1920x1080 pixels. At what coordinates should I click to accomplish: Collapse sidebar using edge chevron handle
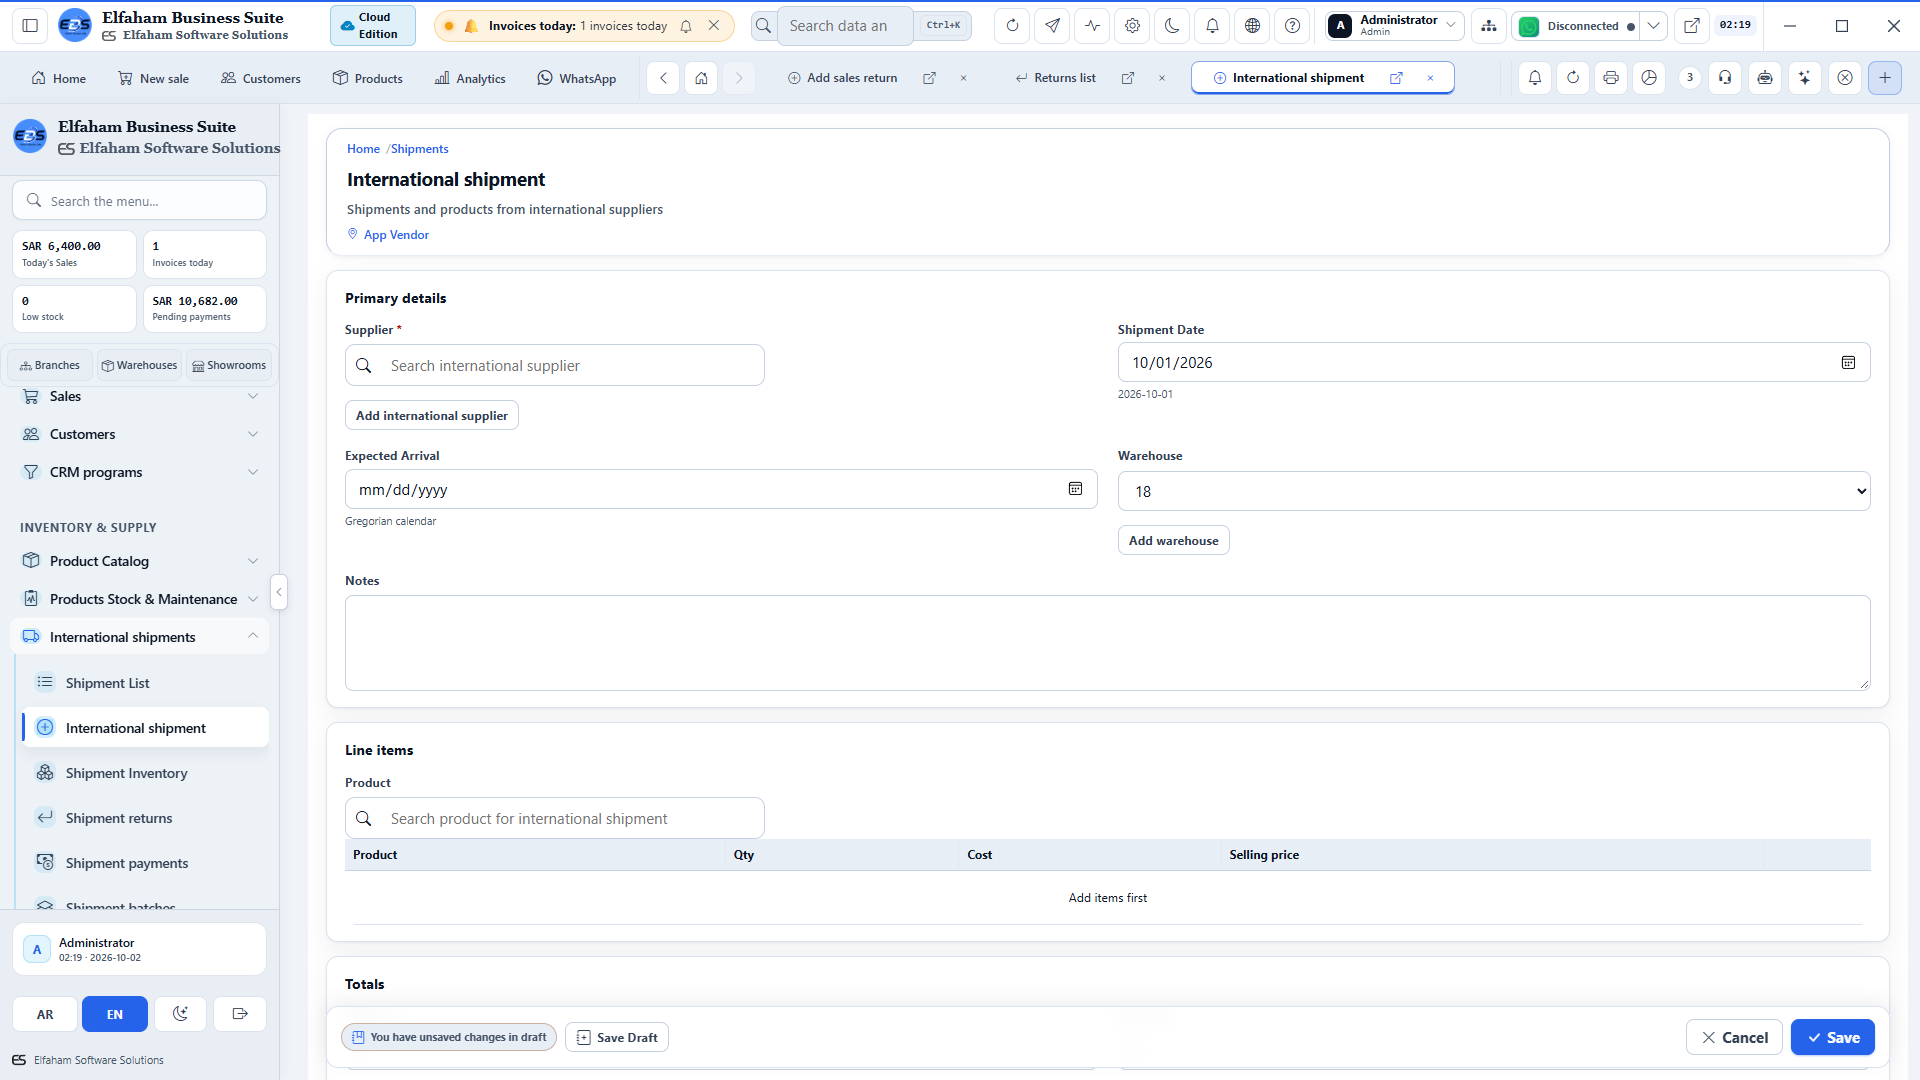(279, 593)
